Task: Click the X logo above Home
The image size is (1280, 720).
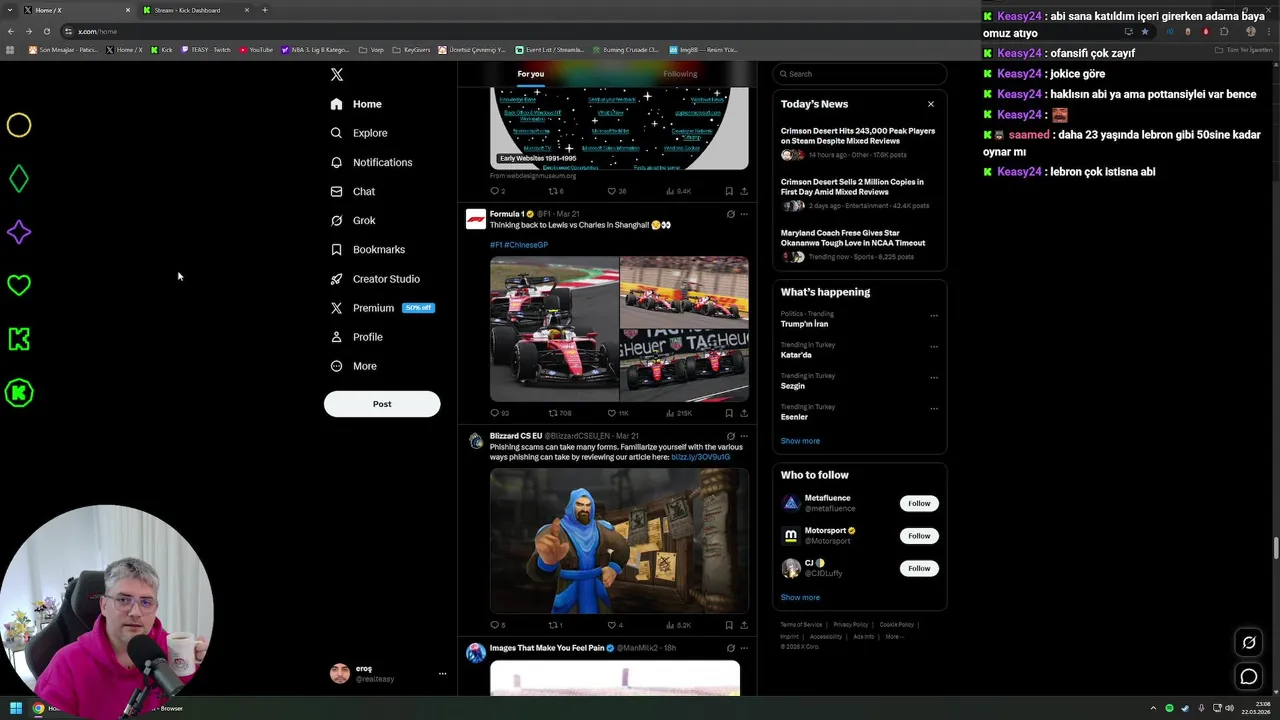Action: pyautogui.click(x=337, y=75)
